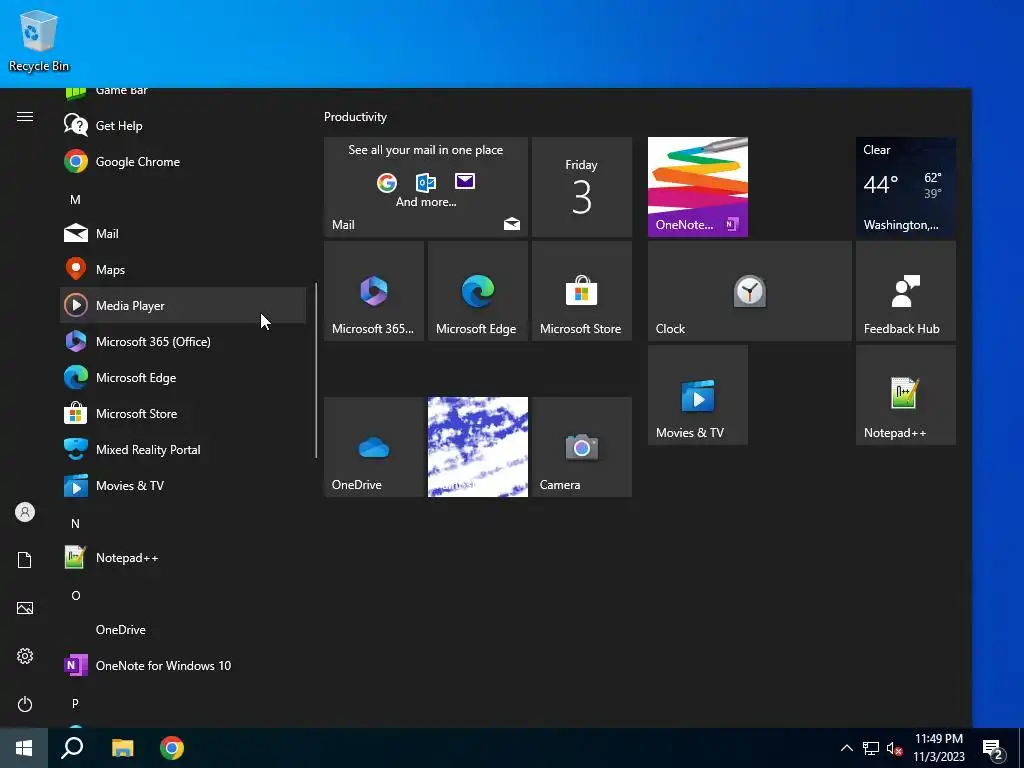Launch Google Chrome from the app list

tap(183, 161)
